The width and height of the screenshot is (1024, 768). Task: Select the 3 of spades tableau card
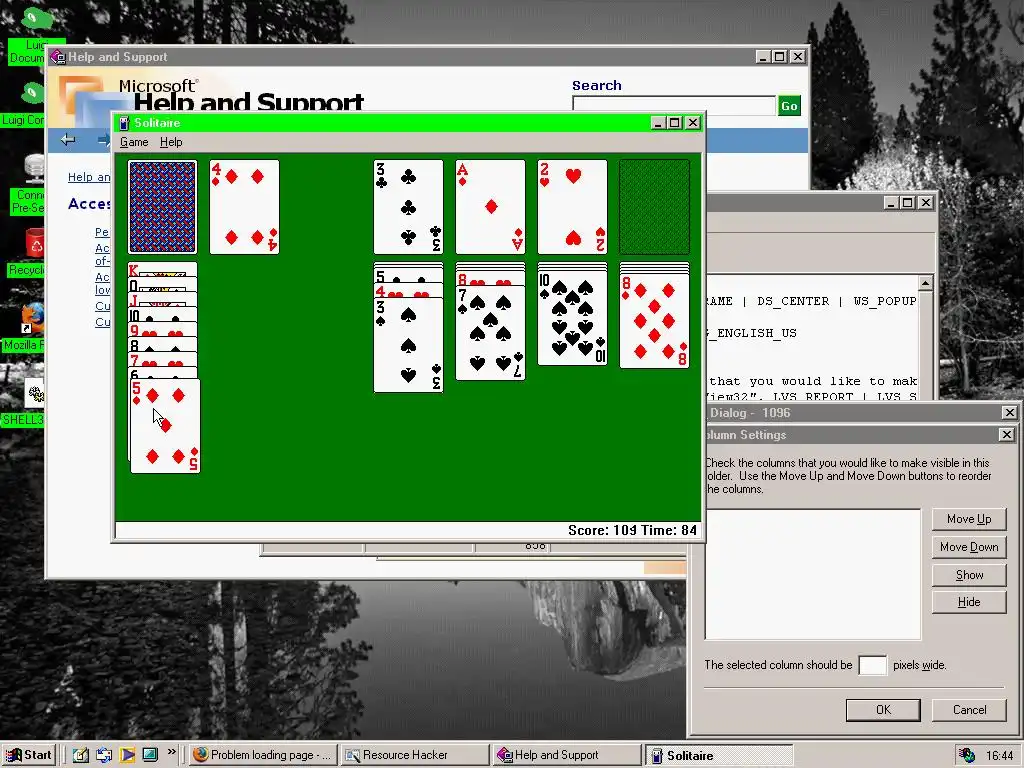pyautogui.click(x=408, y=345)
